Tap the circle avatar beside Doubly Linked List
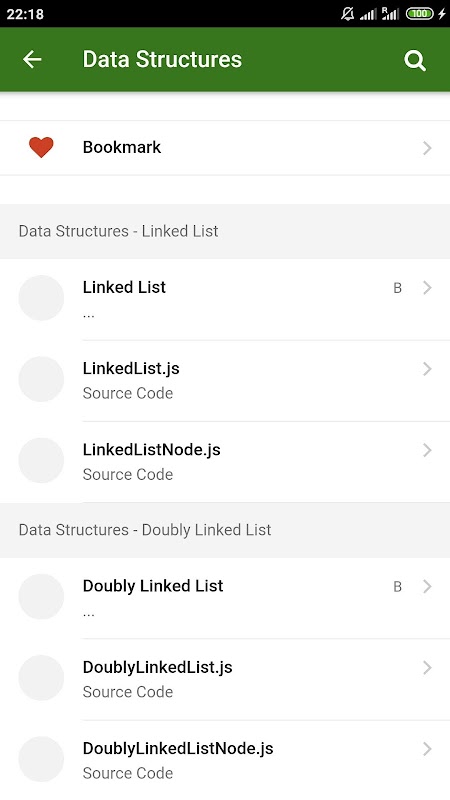This screenshot has width=450, height=800. coord(41,596)
